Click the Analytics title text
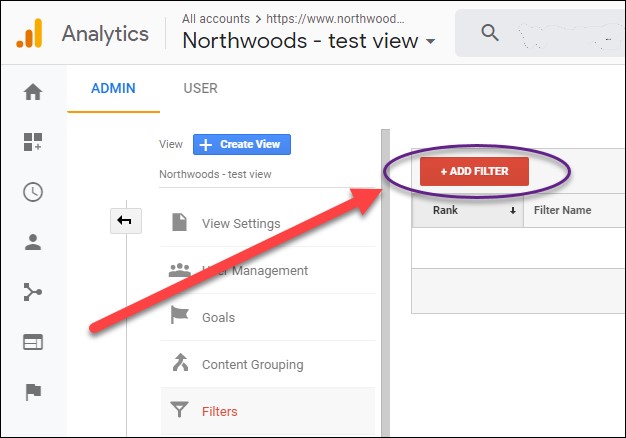Screen dimensions: 626x438 pos(105,34)
